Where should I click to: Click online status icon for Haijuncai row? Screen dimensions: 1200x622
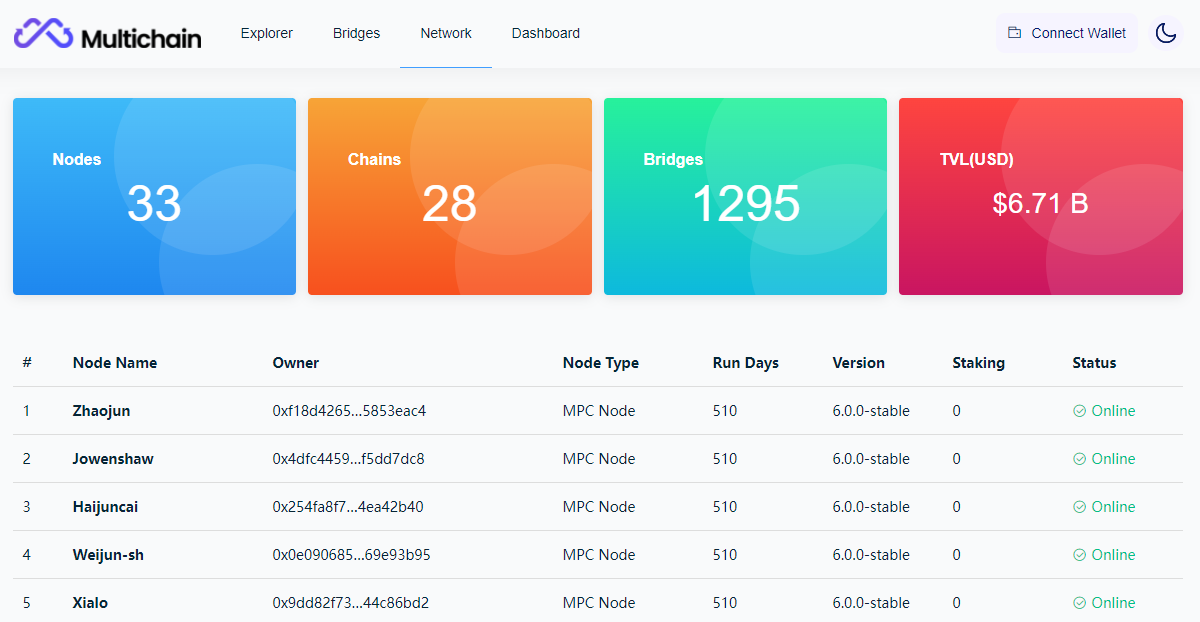point(1079,507)
